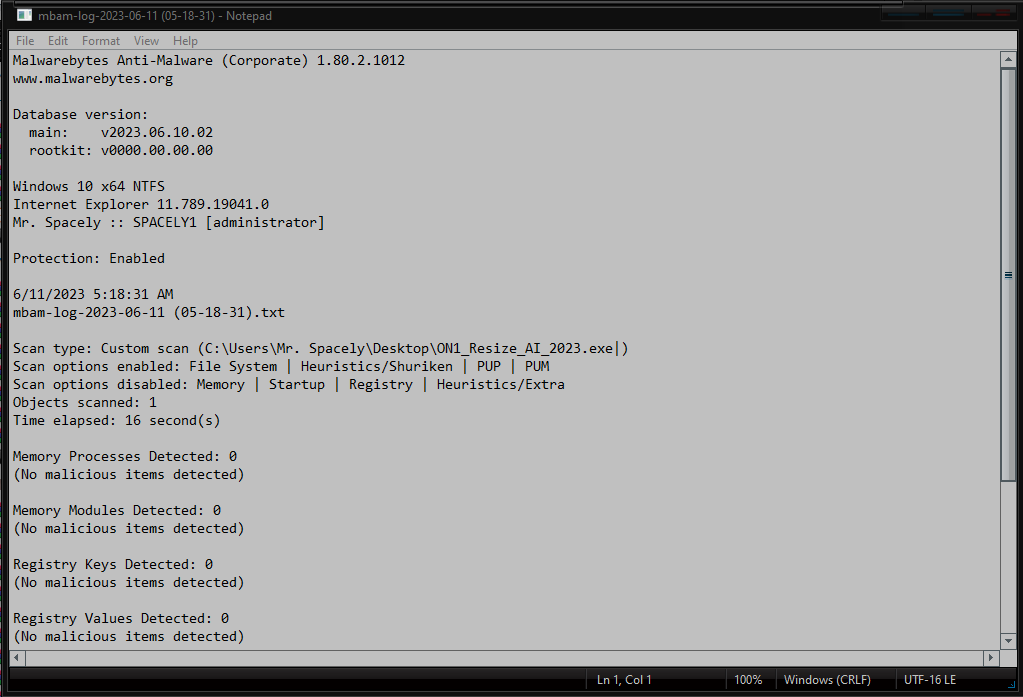
Task: Click the 'Memory Modules Detected: 0' line
Action: tap(117, 511)
